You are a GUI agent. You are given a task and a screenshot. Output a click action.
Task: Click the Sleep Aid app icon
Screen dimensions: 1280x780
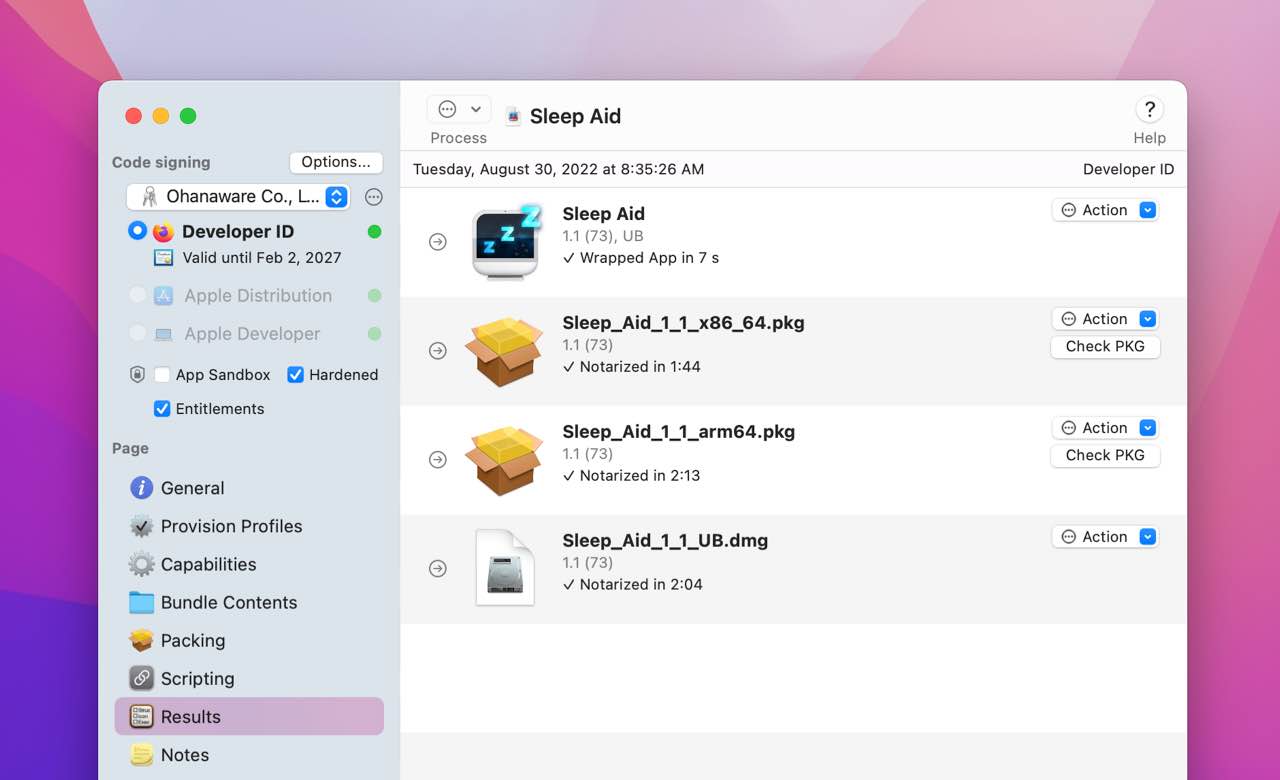pyautogui.click(x=505, y=242)
